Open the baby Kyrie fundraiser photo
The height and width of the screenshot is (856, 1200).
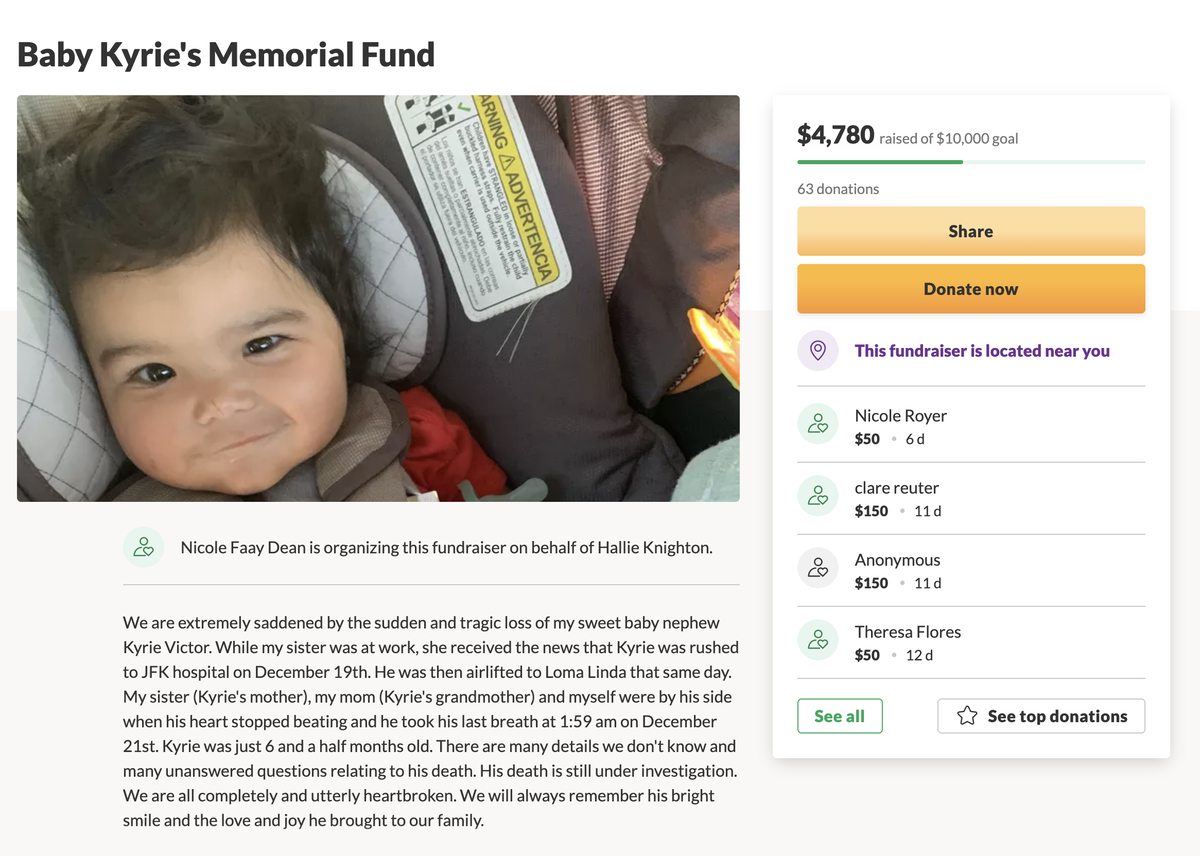tap(378, 298)
